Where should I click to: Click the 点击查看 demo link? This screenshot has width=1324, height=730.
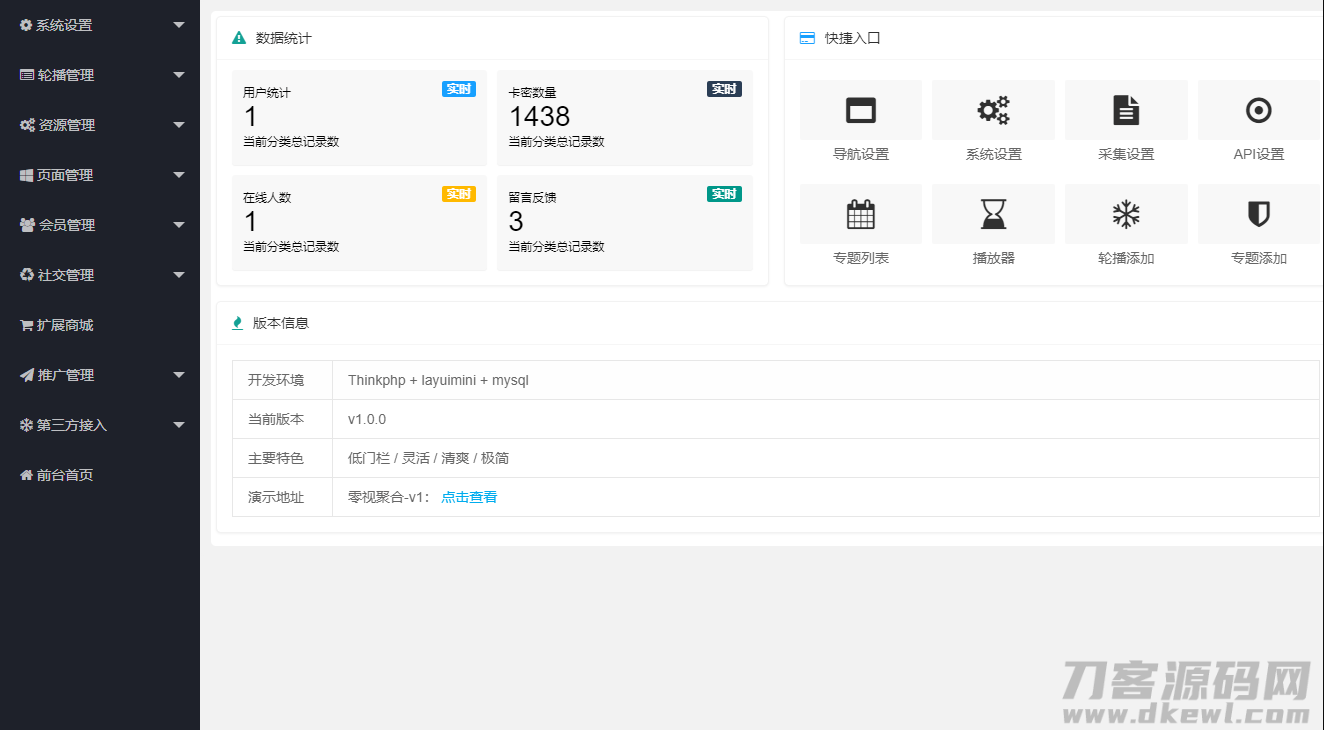tap(469, 497)
